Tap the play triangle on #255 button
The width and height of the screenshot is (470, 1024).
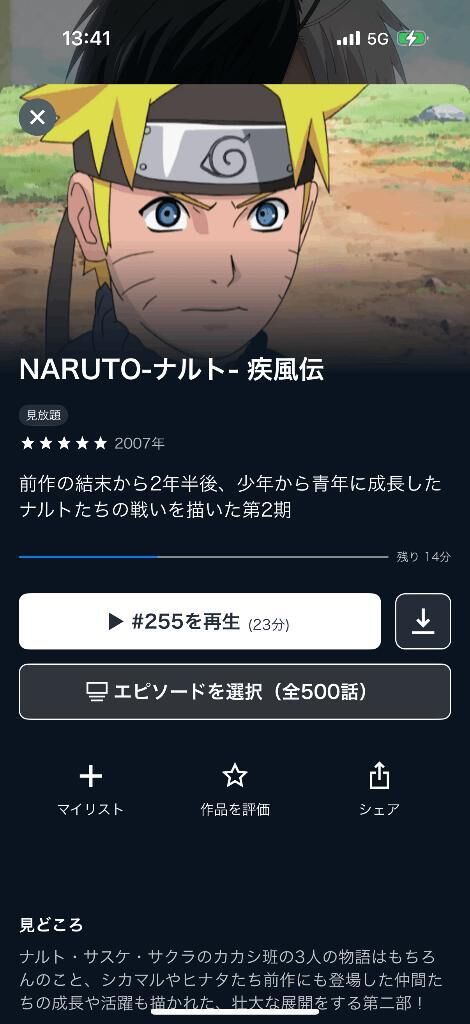[116, 622]
